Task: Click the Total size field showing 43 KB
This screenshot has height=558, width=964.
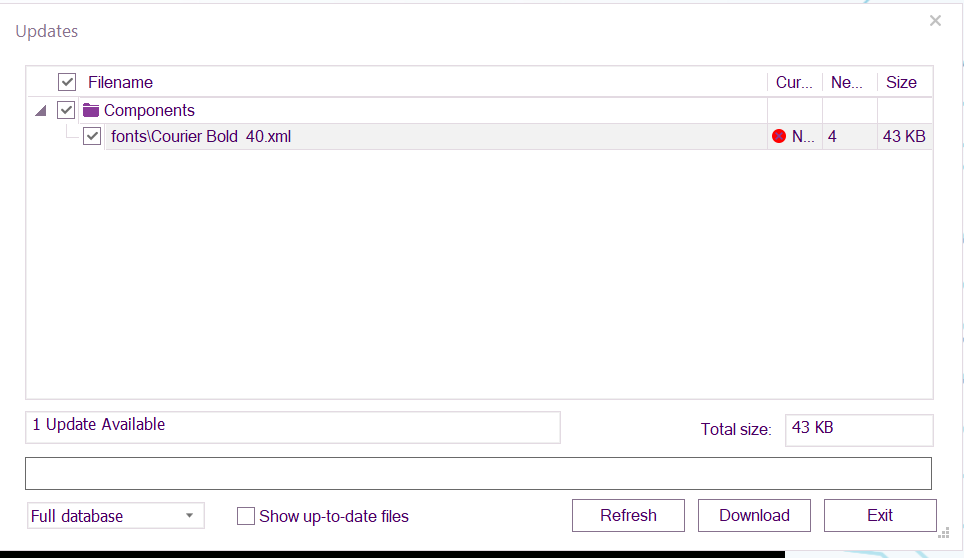Action: [858, 428]
